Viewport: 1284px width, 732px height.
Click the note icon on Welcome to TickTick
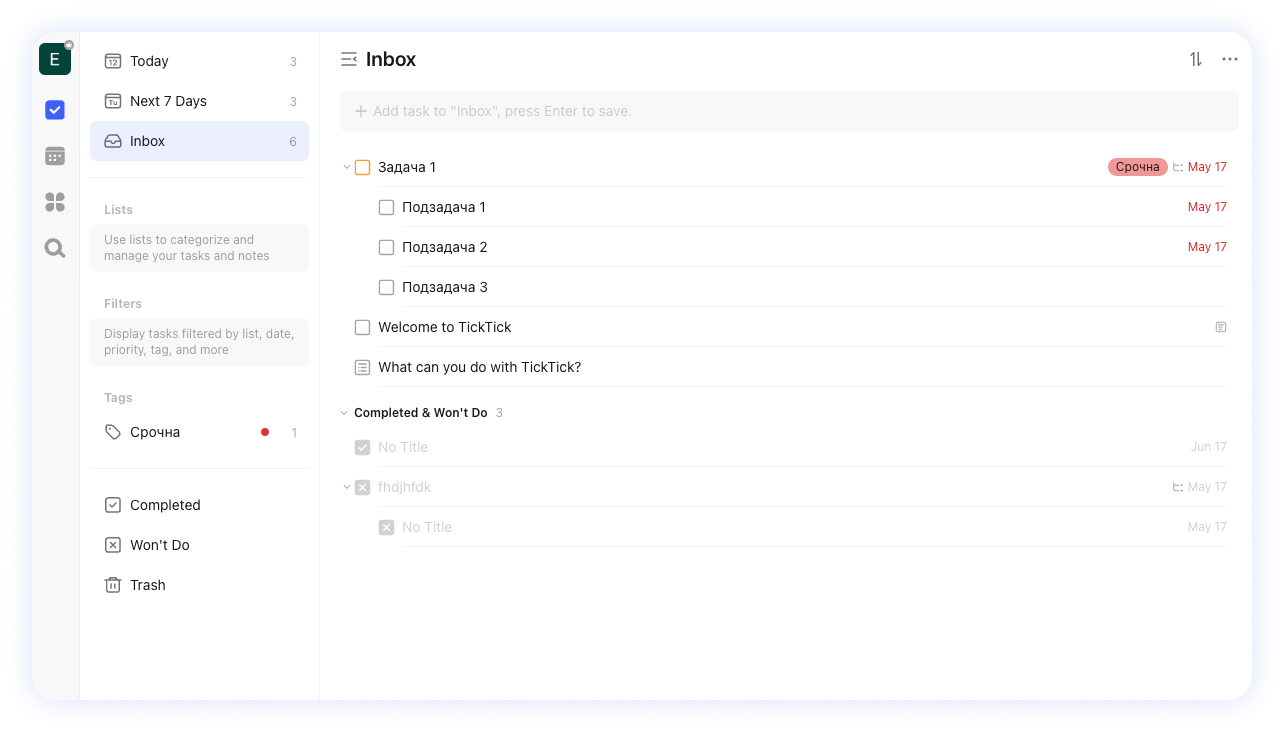[1220, 327]
